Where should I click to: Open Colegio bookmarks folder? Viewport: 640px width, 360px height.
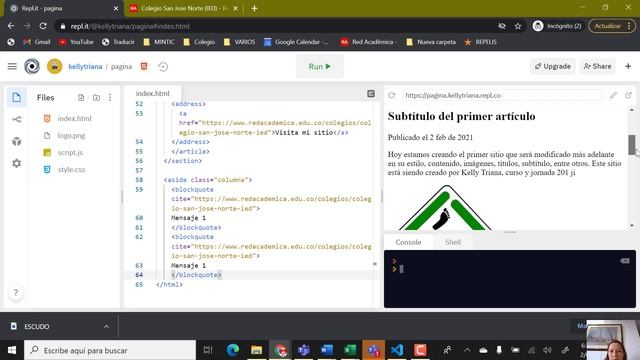(x=199, y=42)
